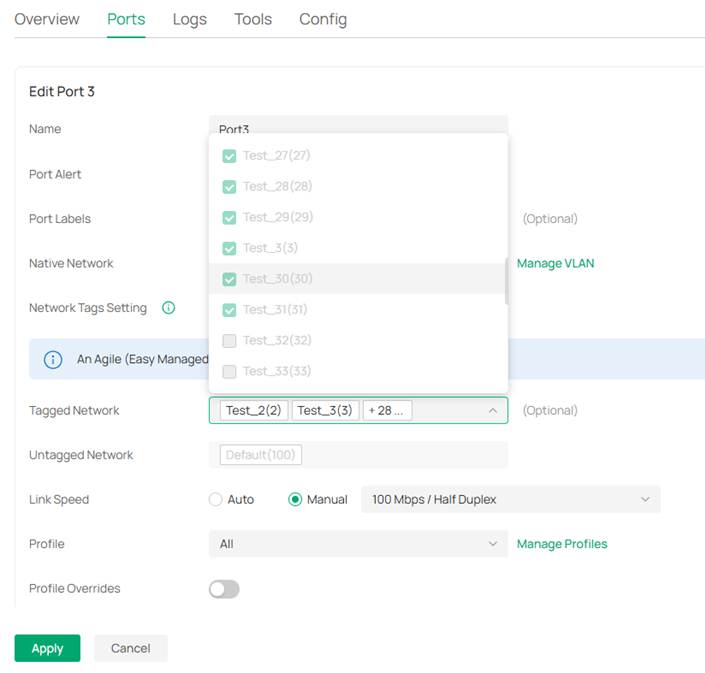Screen dimensions: 705x673
Task: Click the dropdown list scrollbar
Action: coord(505,280)
